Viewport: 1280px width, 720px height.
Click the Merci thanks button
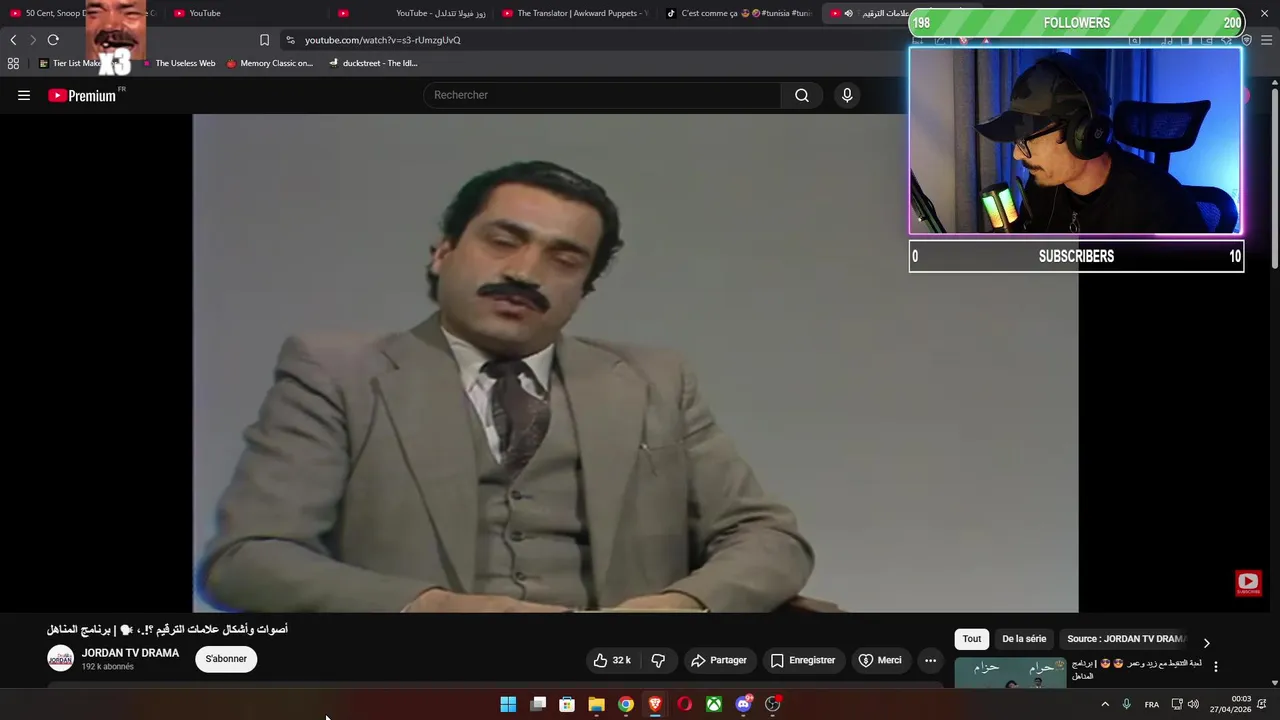click(880, 660)
